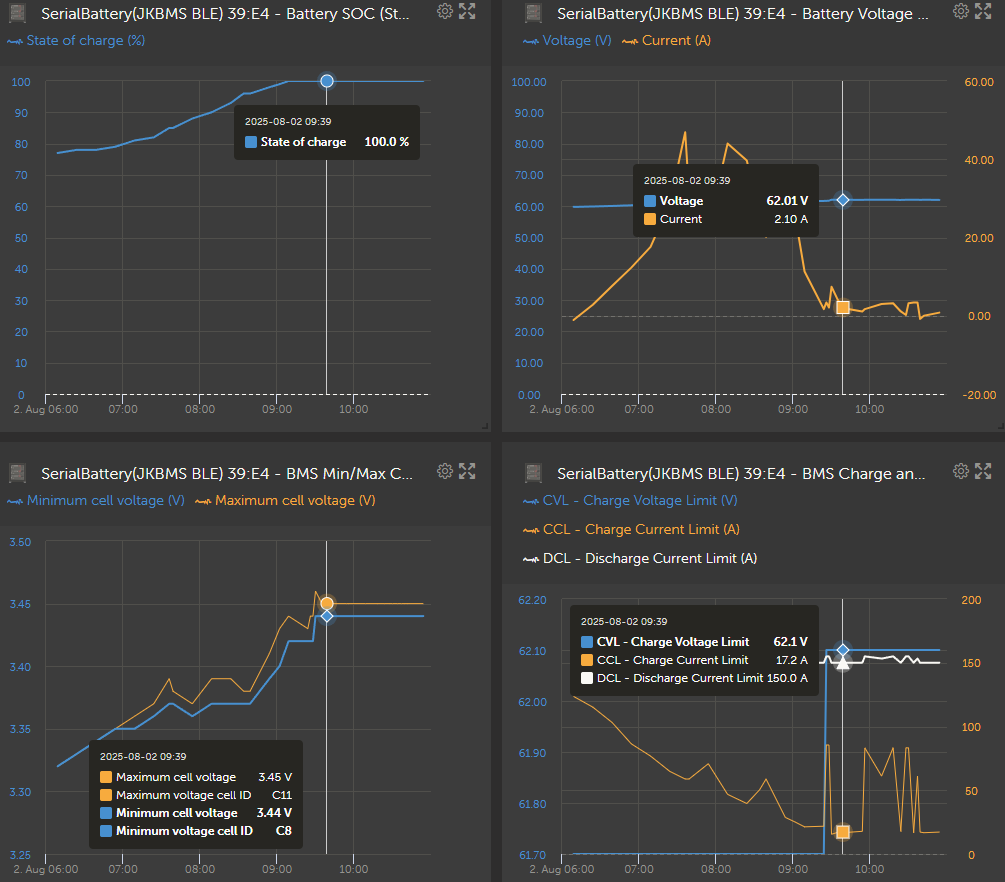Expand Battery SOC widget to fullscreen
Screen dimensions: 1005x882
pos(467,11)
